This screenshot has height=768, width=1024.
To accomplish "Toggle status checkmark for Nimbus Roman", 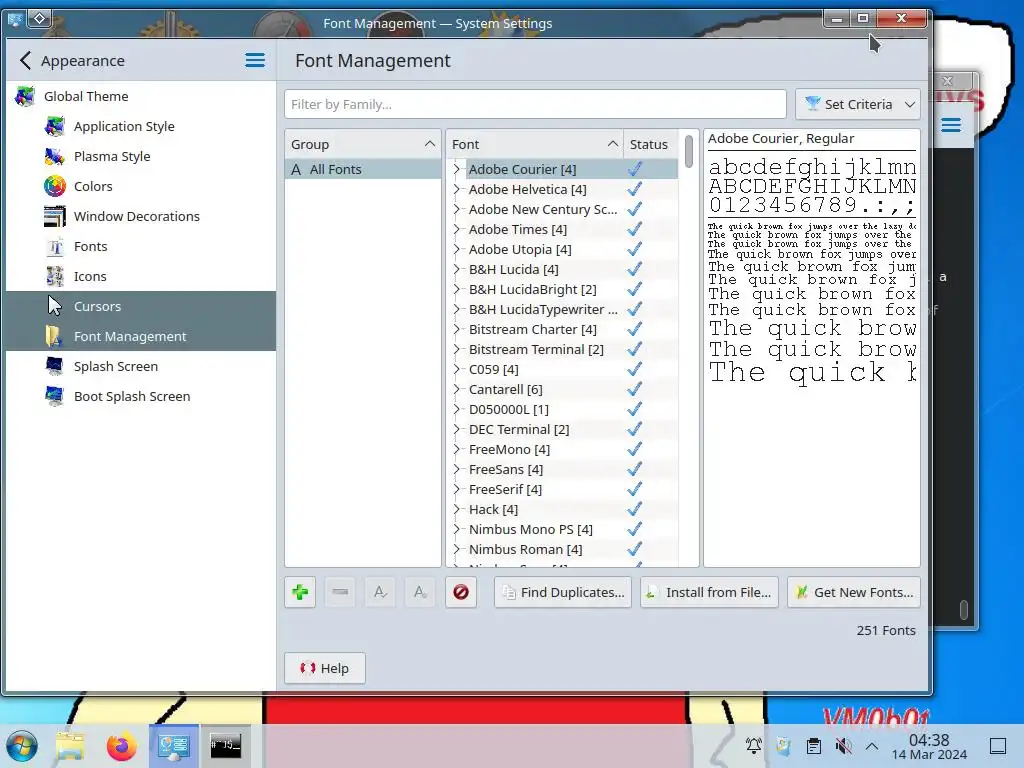I will [634, 549].
